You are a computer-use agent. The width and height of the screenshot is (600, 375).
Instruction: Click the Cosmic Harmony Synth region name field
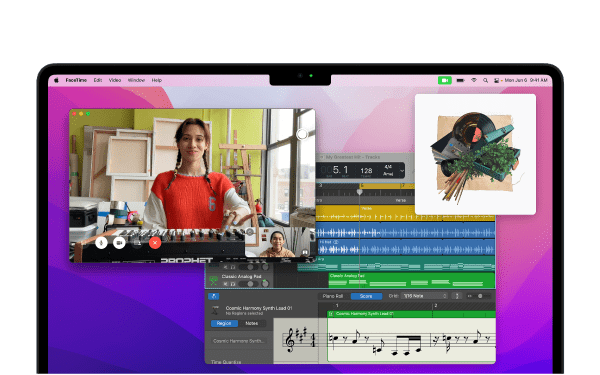[238, 341]
